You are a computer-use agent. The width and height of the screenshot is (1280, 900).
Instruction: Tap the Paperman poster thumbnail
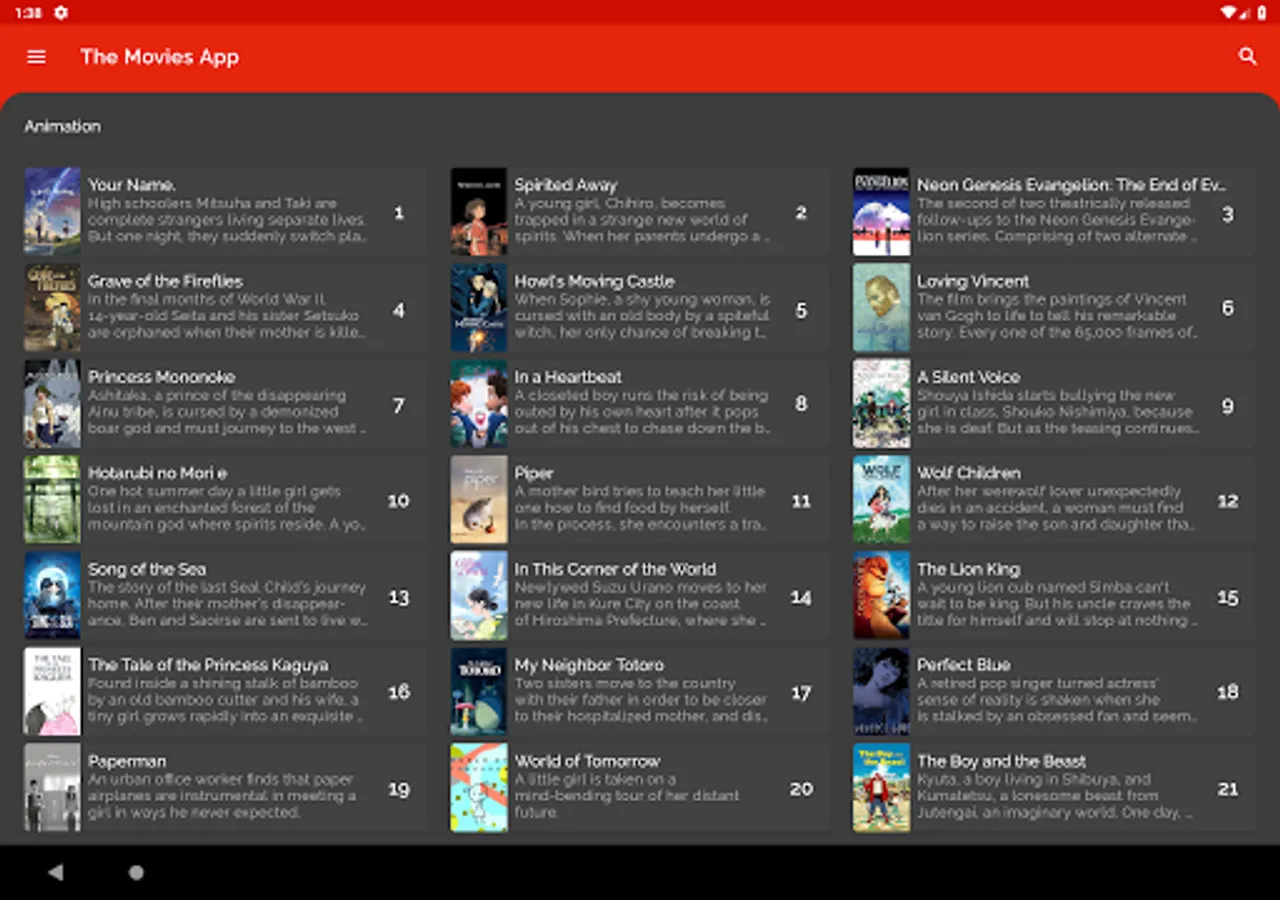click(x=52, y=788)
